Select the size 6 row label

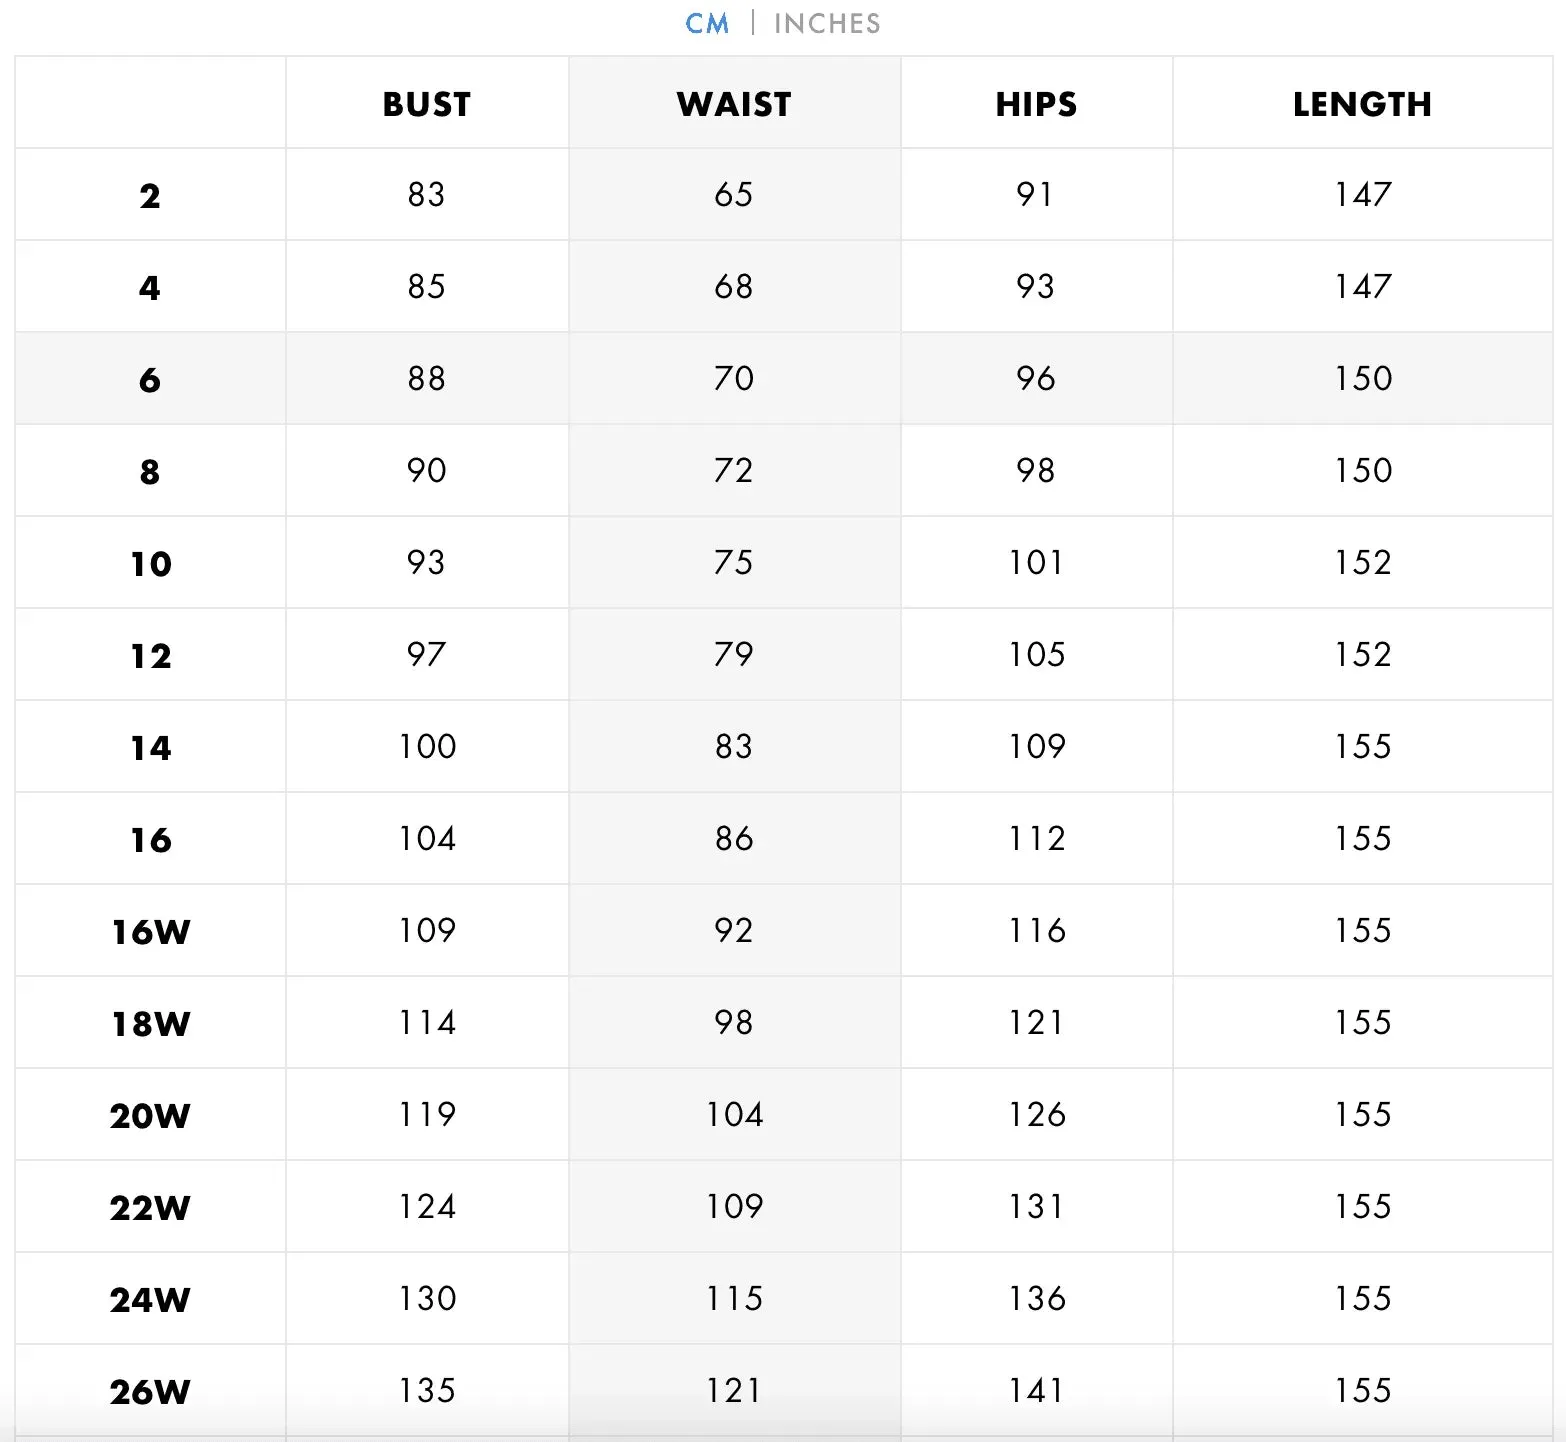(150, 380)
